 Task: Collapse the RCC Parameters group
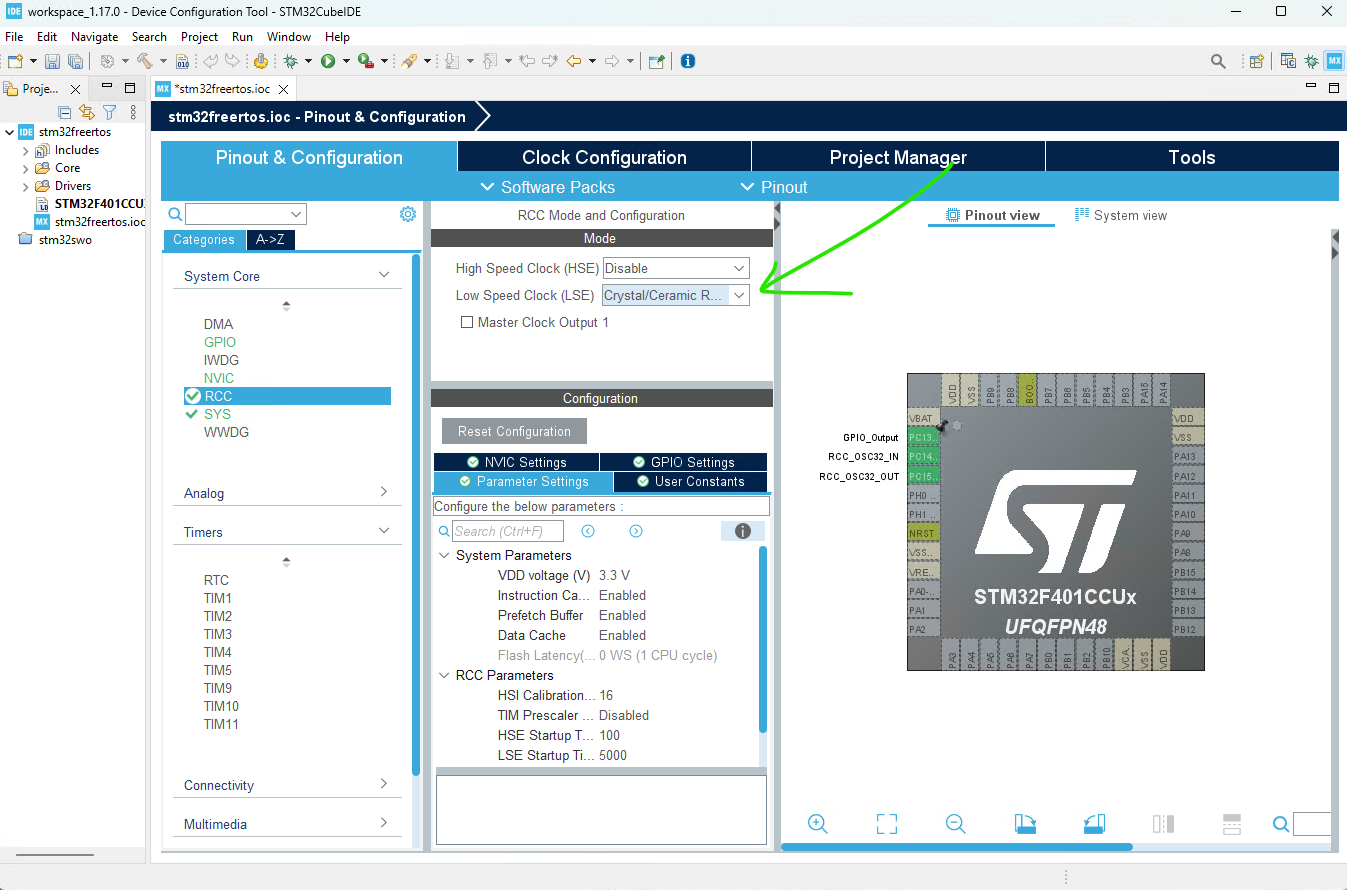[445, 675]
